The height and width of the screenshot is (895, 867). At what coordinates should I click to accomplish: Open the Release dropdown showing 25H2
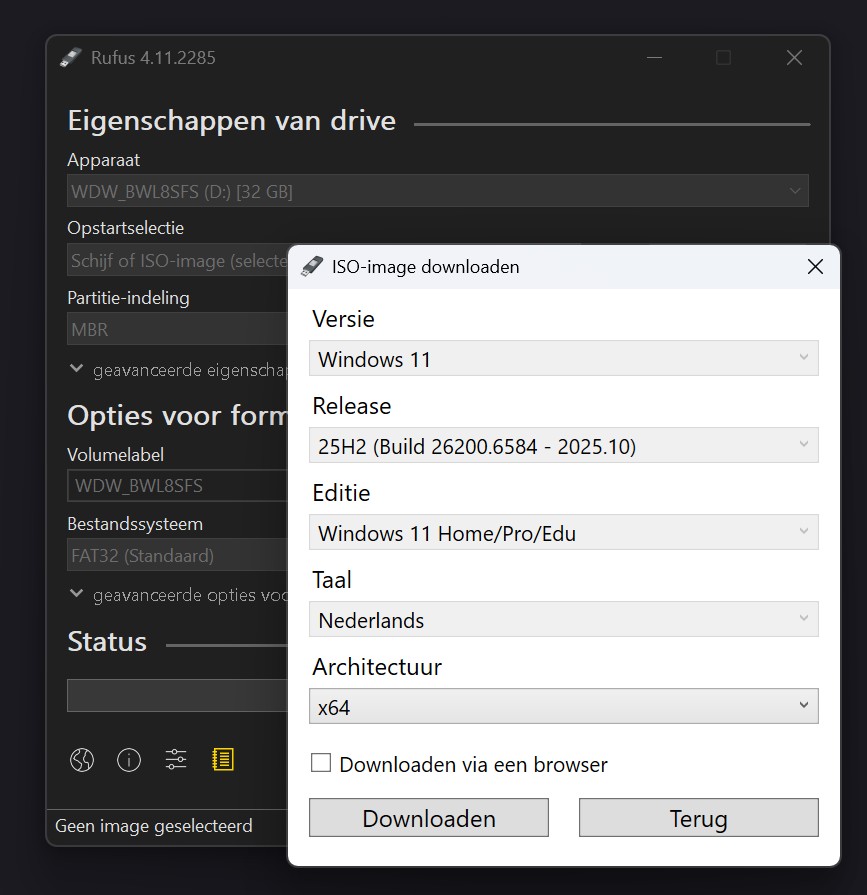[x=563, y=445]
